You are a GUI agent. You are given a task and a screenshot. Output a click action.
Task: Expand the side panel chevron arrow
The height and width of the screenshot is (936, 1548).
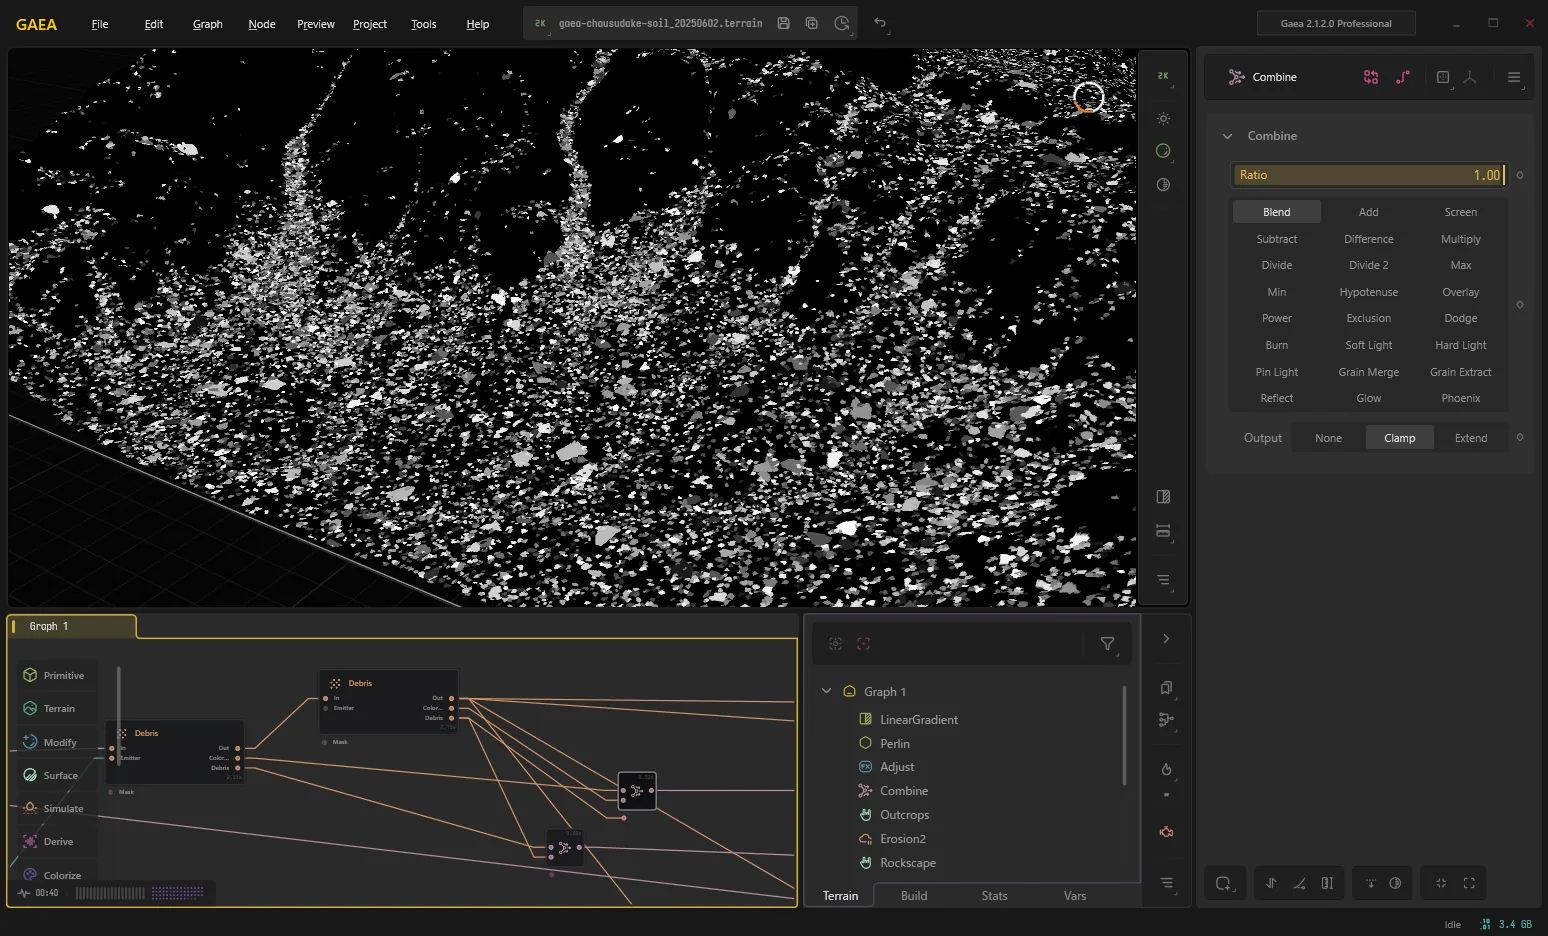[x=1166, y=639]
